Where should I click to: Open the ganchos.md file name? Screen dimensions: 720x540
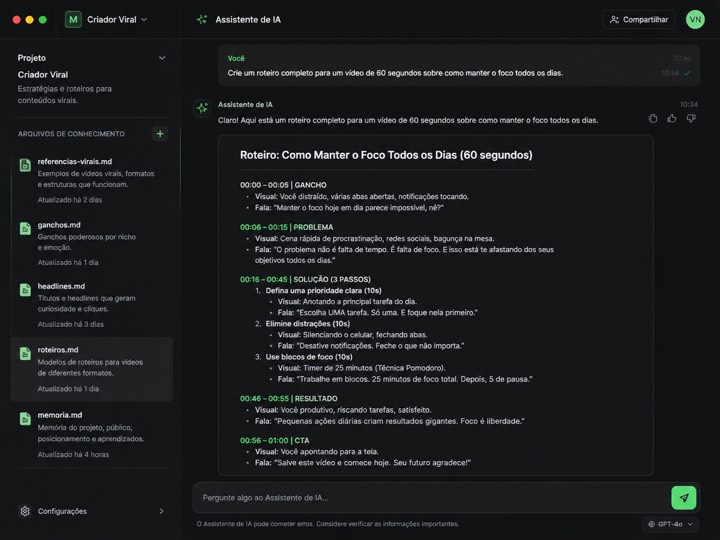pos(59,225)
